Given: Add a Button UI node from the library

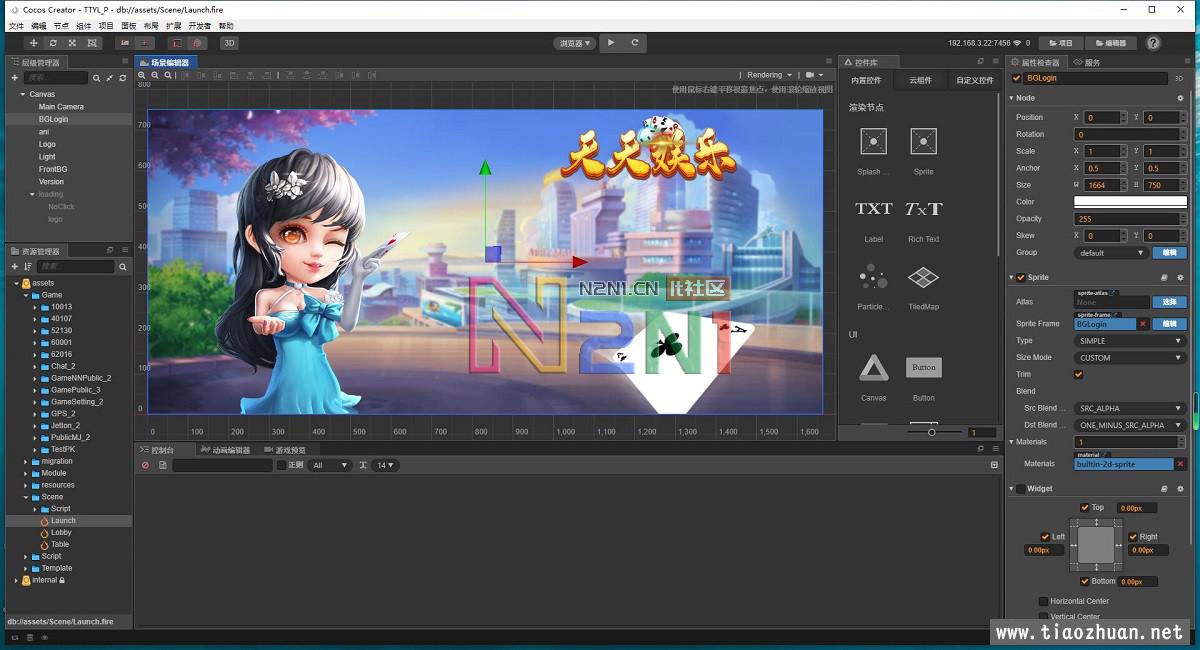Looking at the screenshot, I should pyautogui.click(x=923, y=367).
